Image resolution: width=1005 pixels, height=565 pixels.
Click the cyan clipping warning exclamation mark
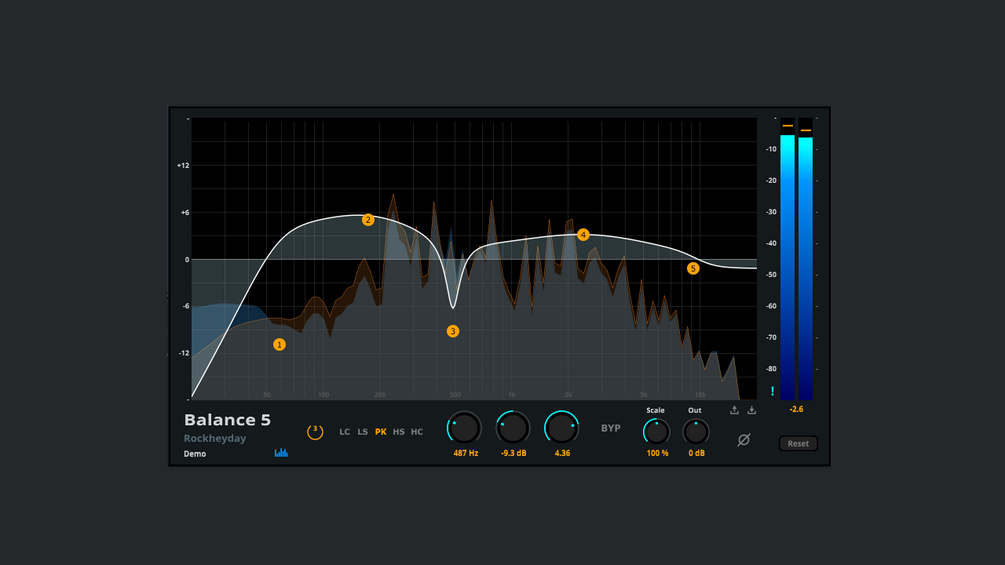[x=772, y=391]
